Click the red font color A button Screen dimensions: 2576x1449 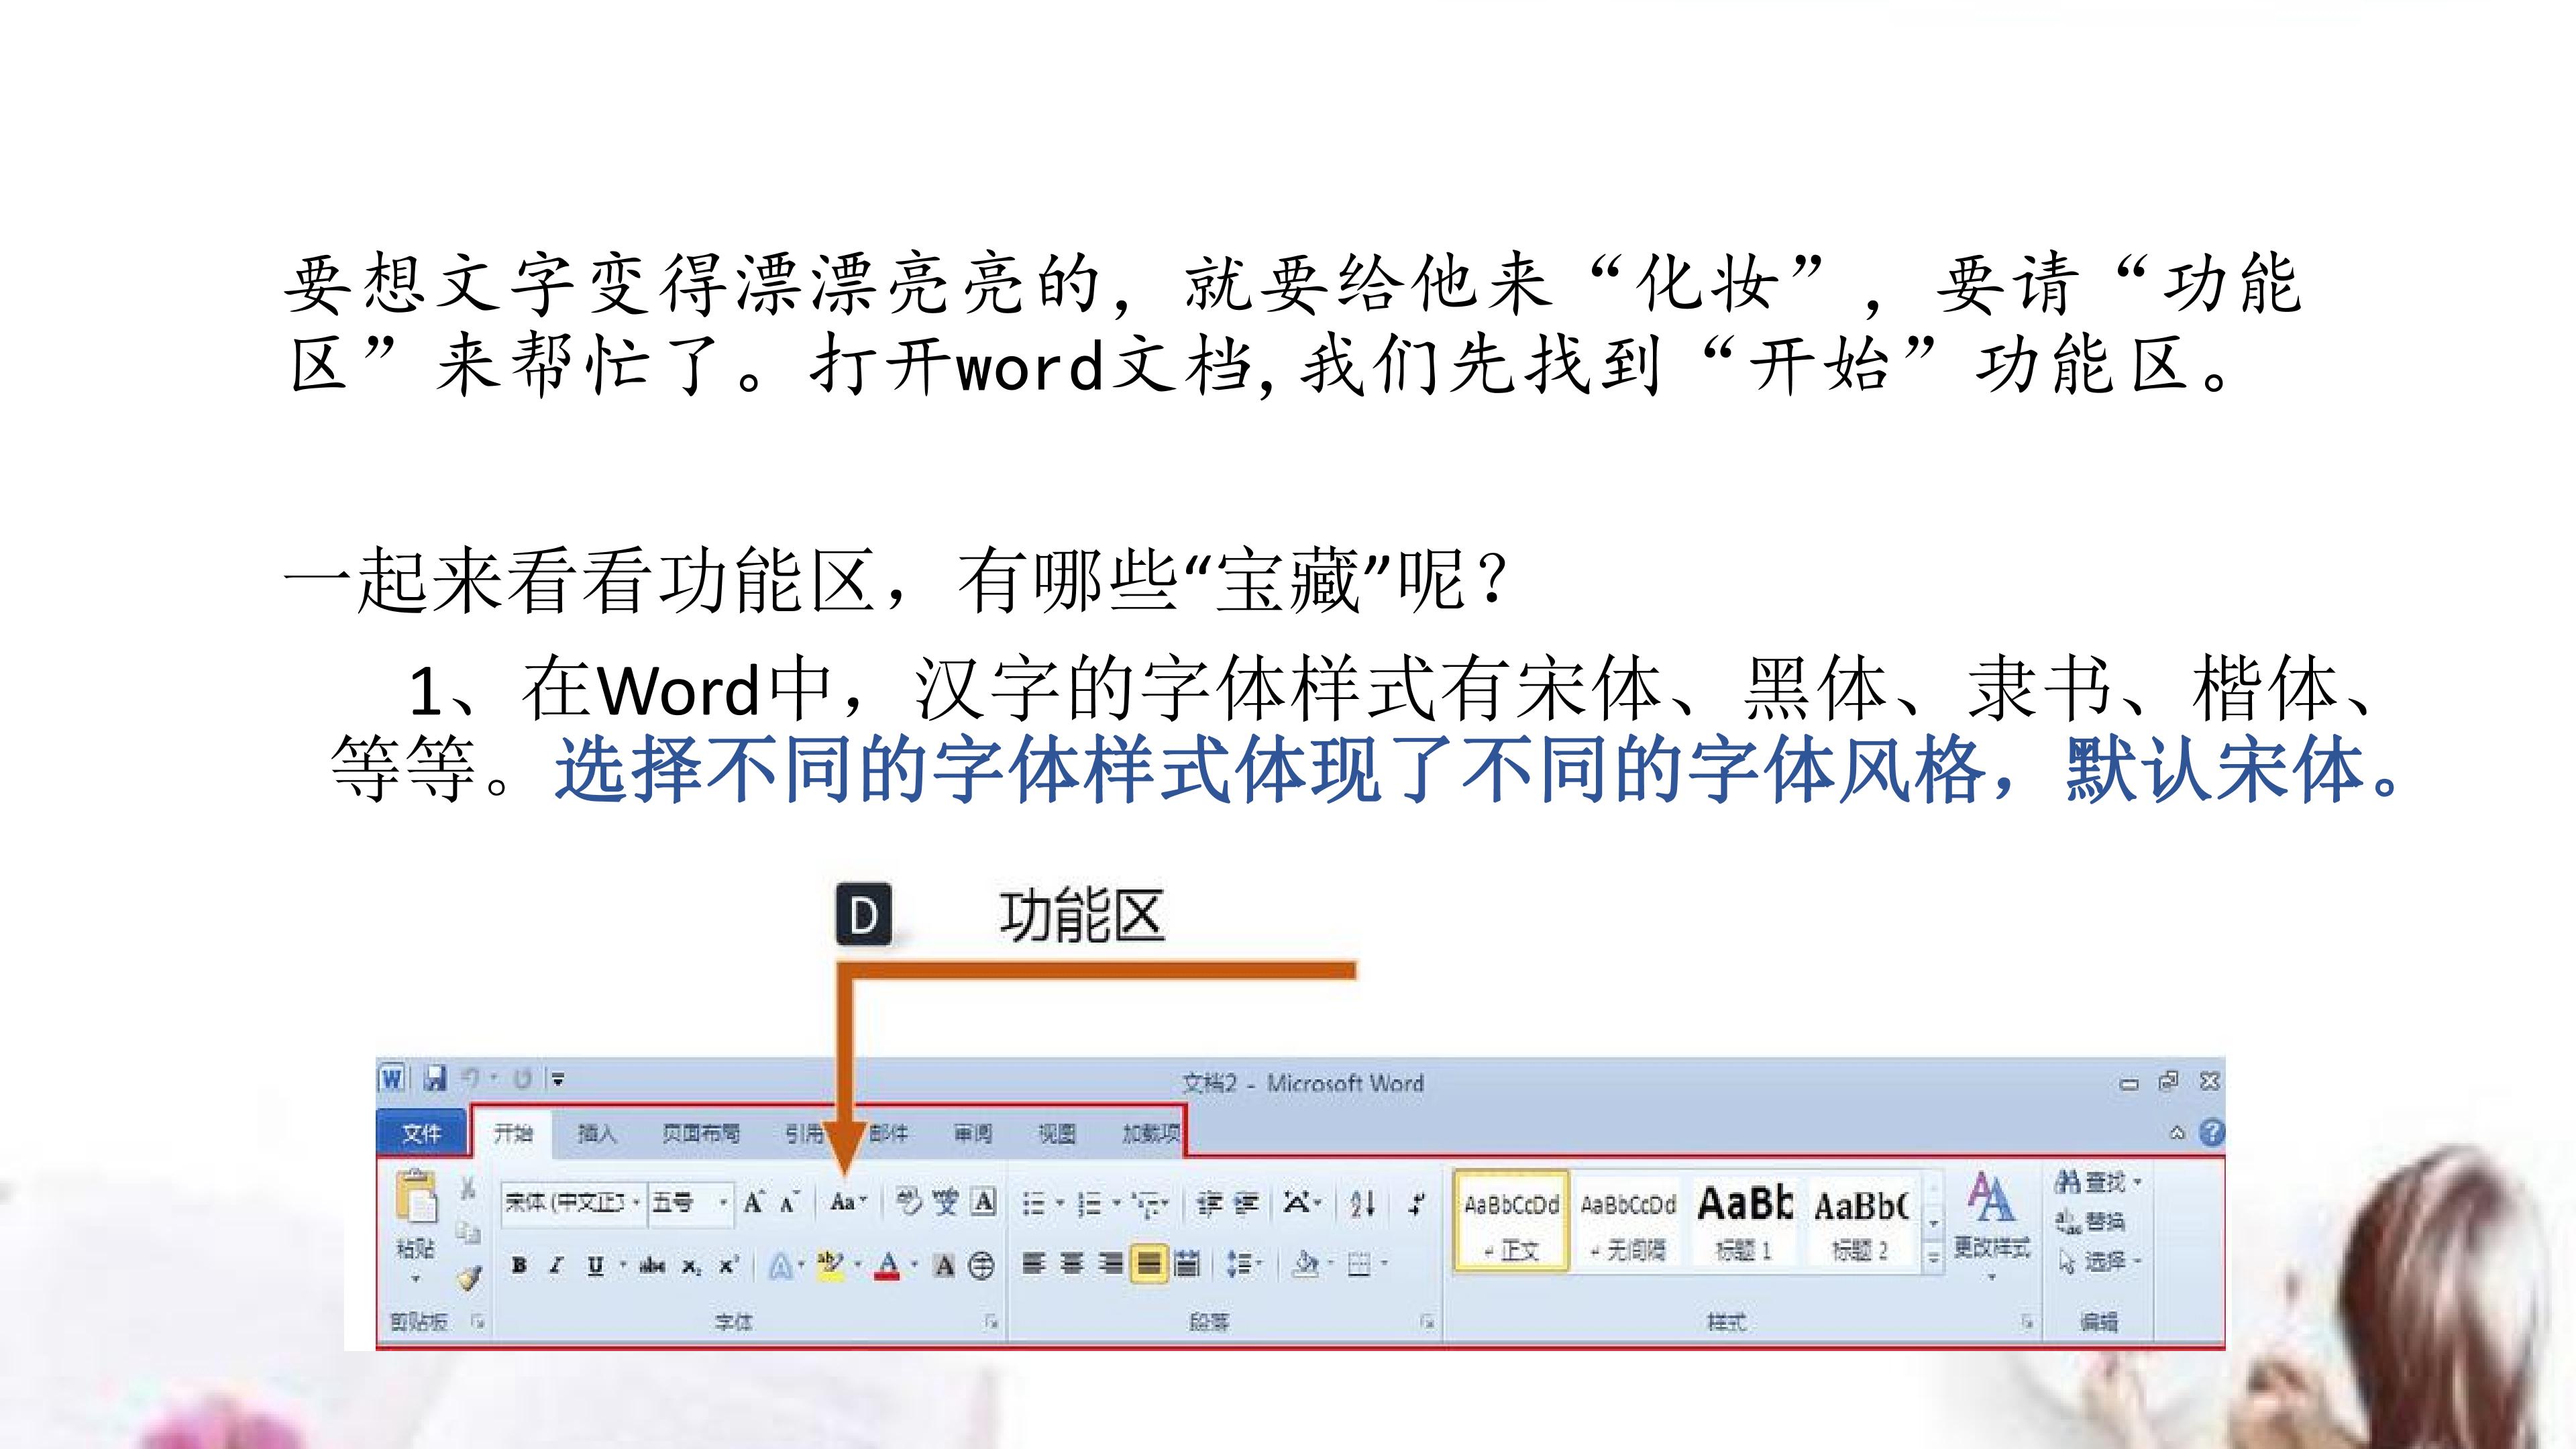pos(887,1266)
